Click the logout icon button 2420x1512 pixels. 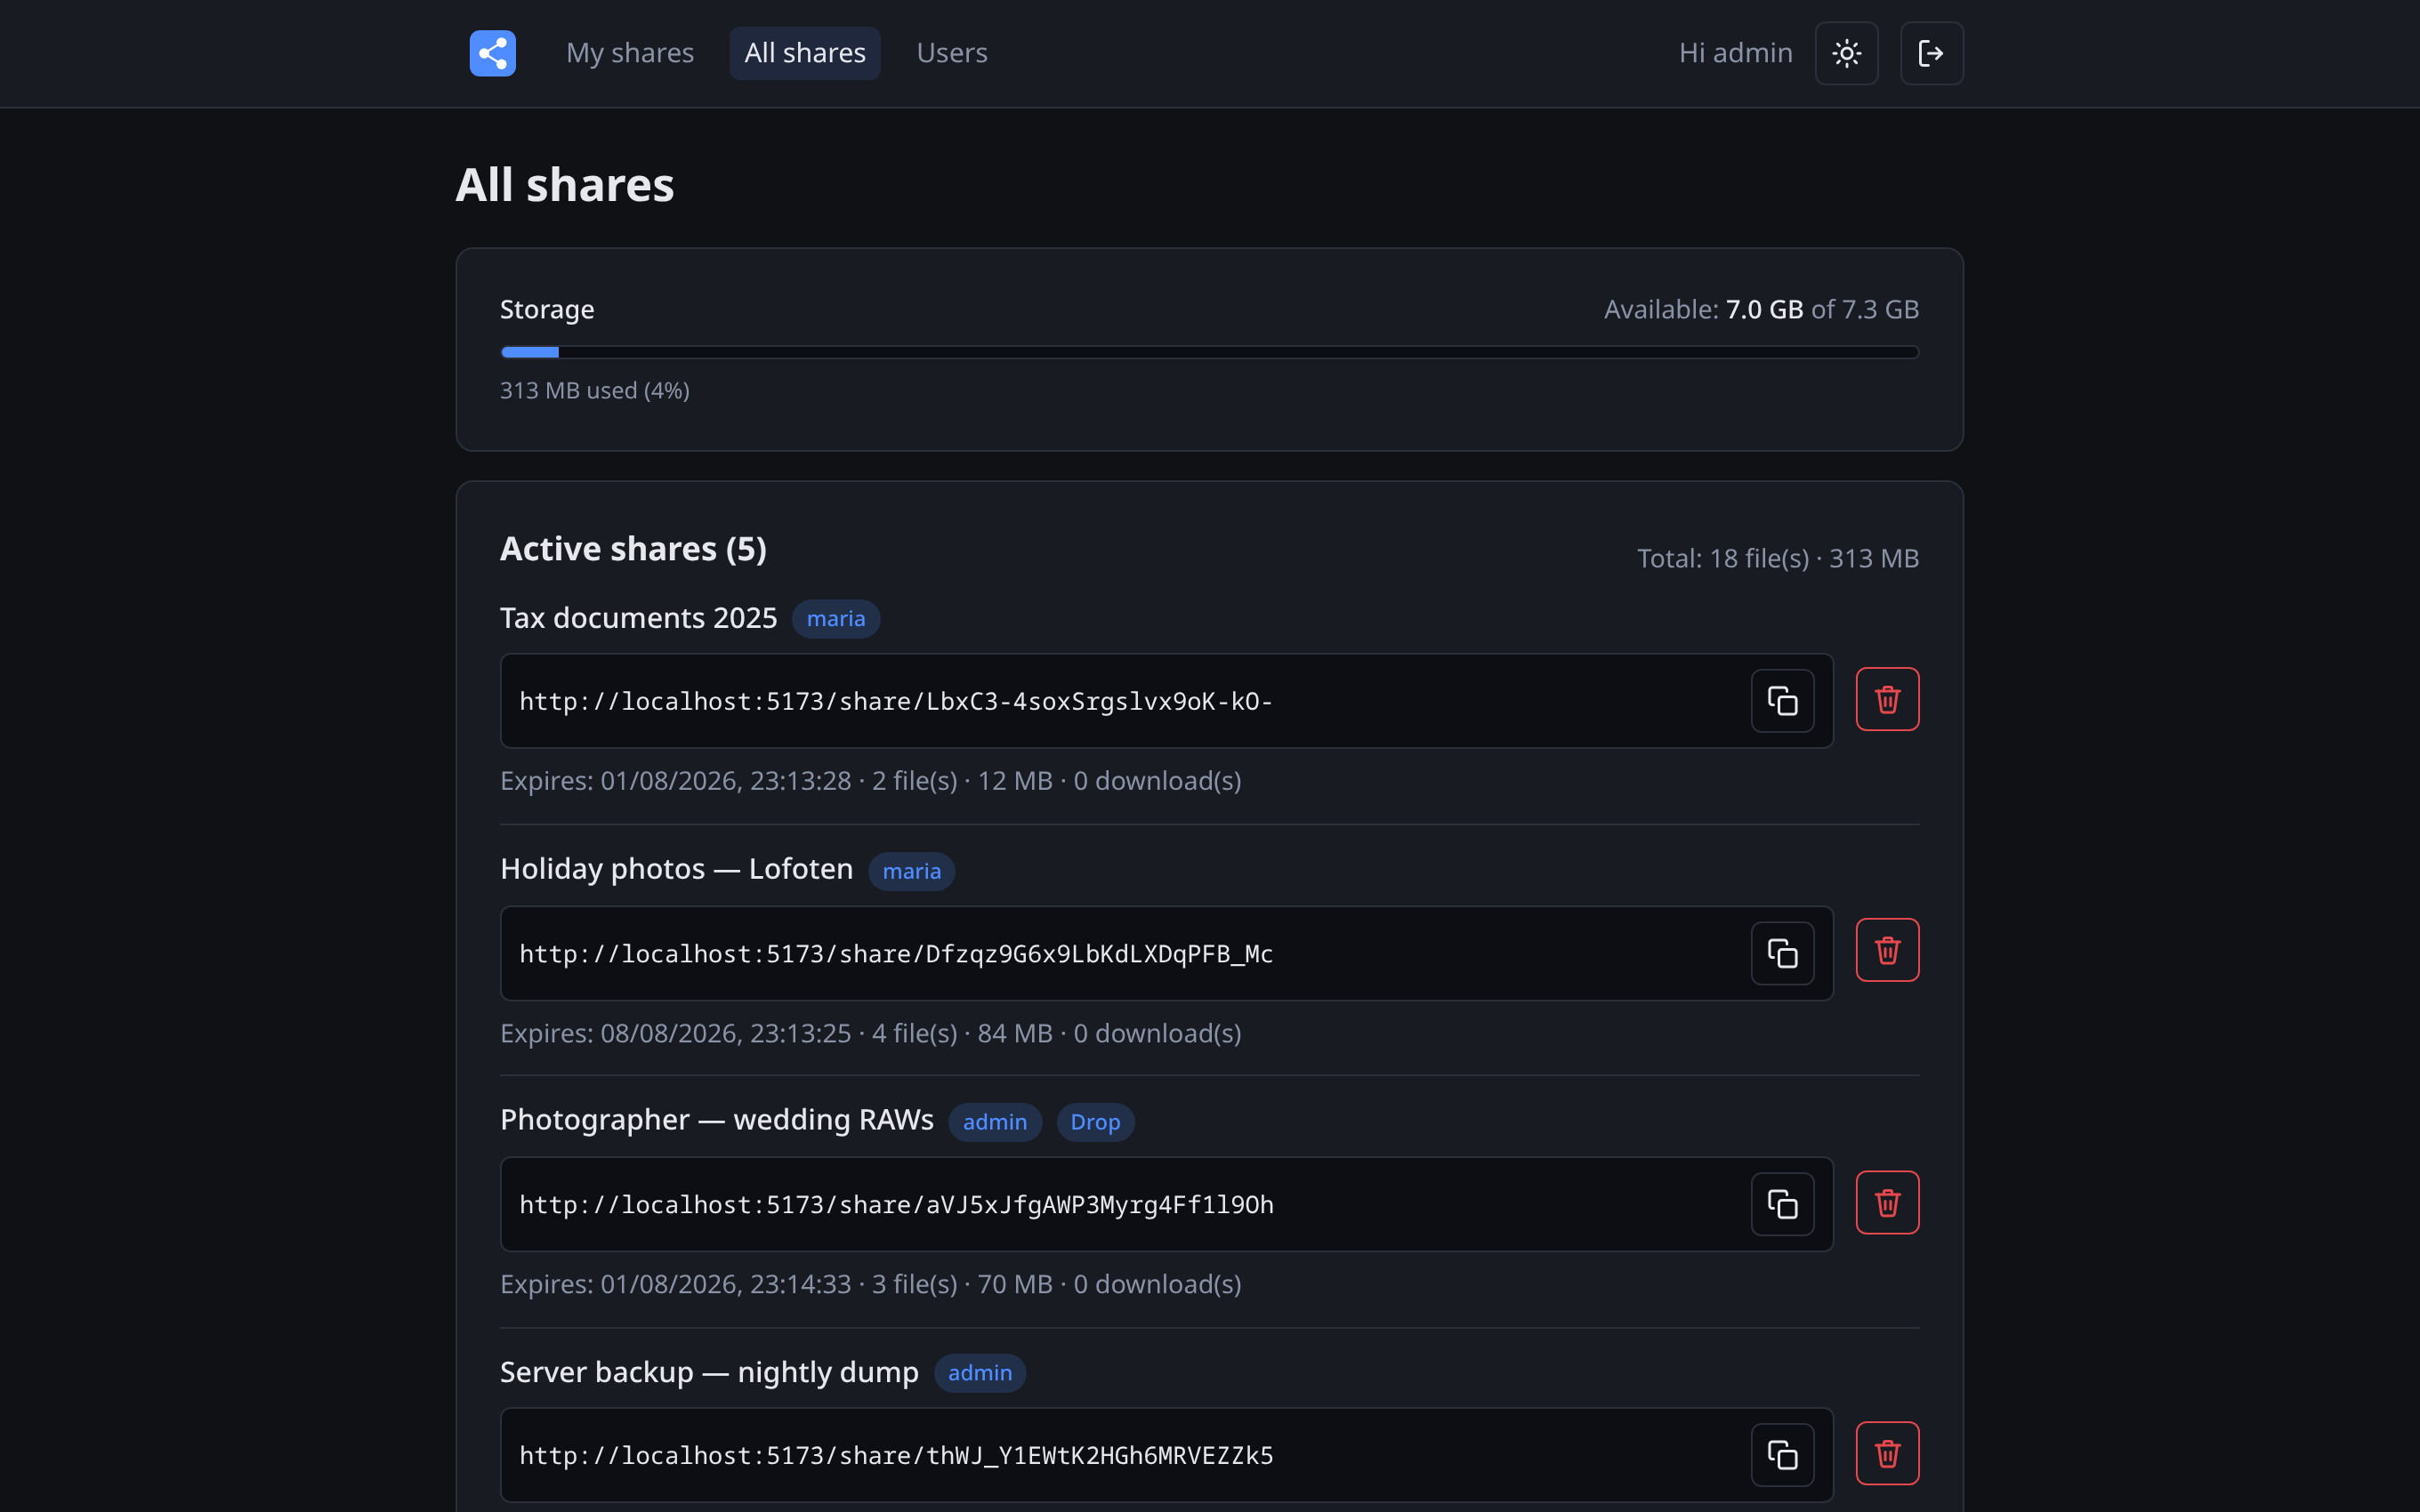[x=1931, y=53]
